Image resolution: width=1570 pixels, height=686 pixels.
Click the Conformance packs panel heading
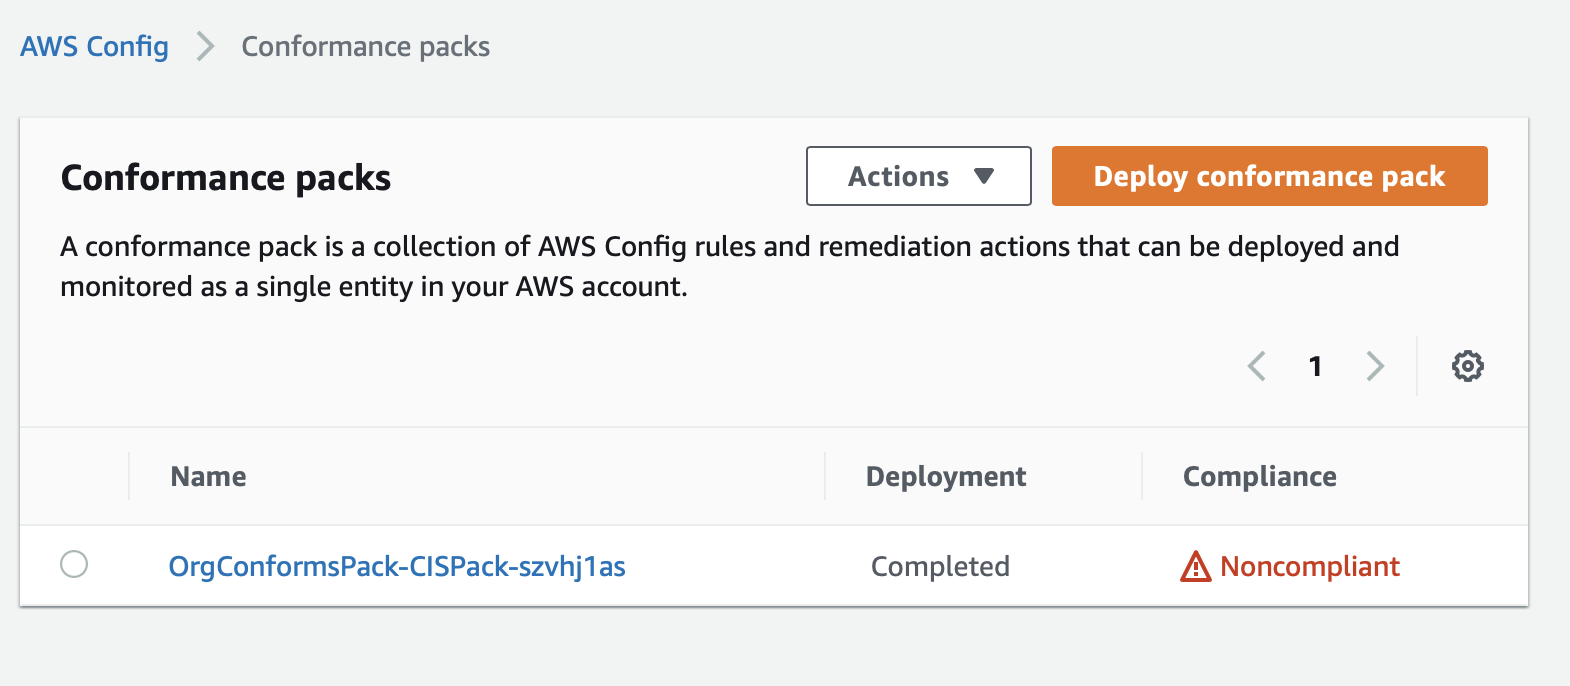coord(226,178)
